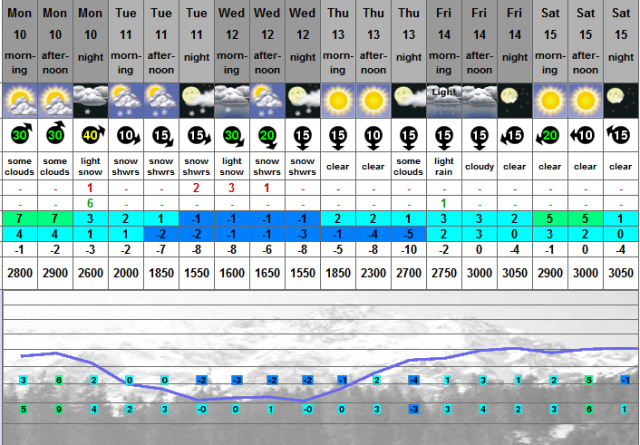Viewport: 640px width, 445px height.
Task: Click the Saturday night wind speed 15 icon
Action: [x=618, y=134]
